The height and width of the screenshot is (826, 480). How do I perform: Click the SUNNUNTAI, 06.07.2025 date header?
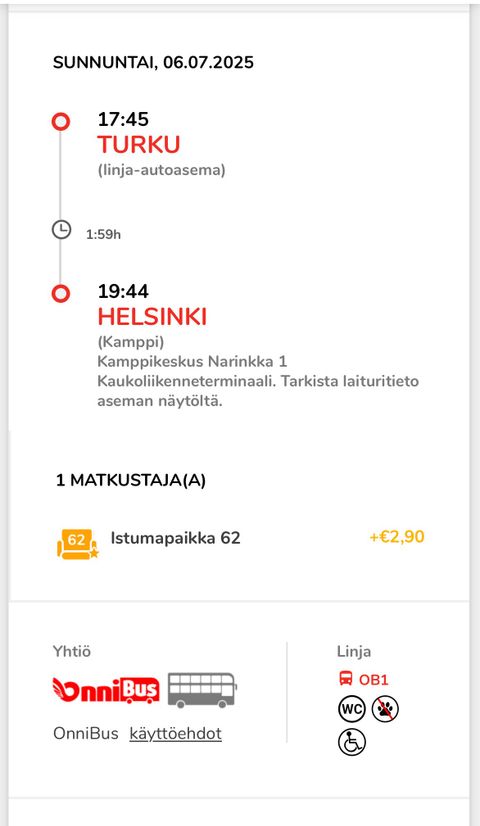[153, 62]
